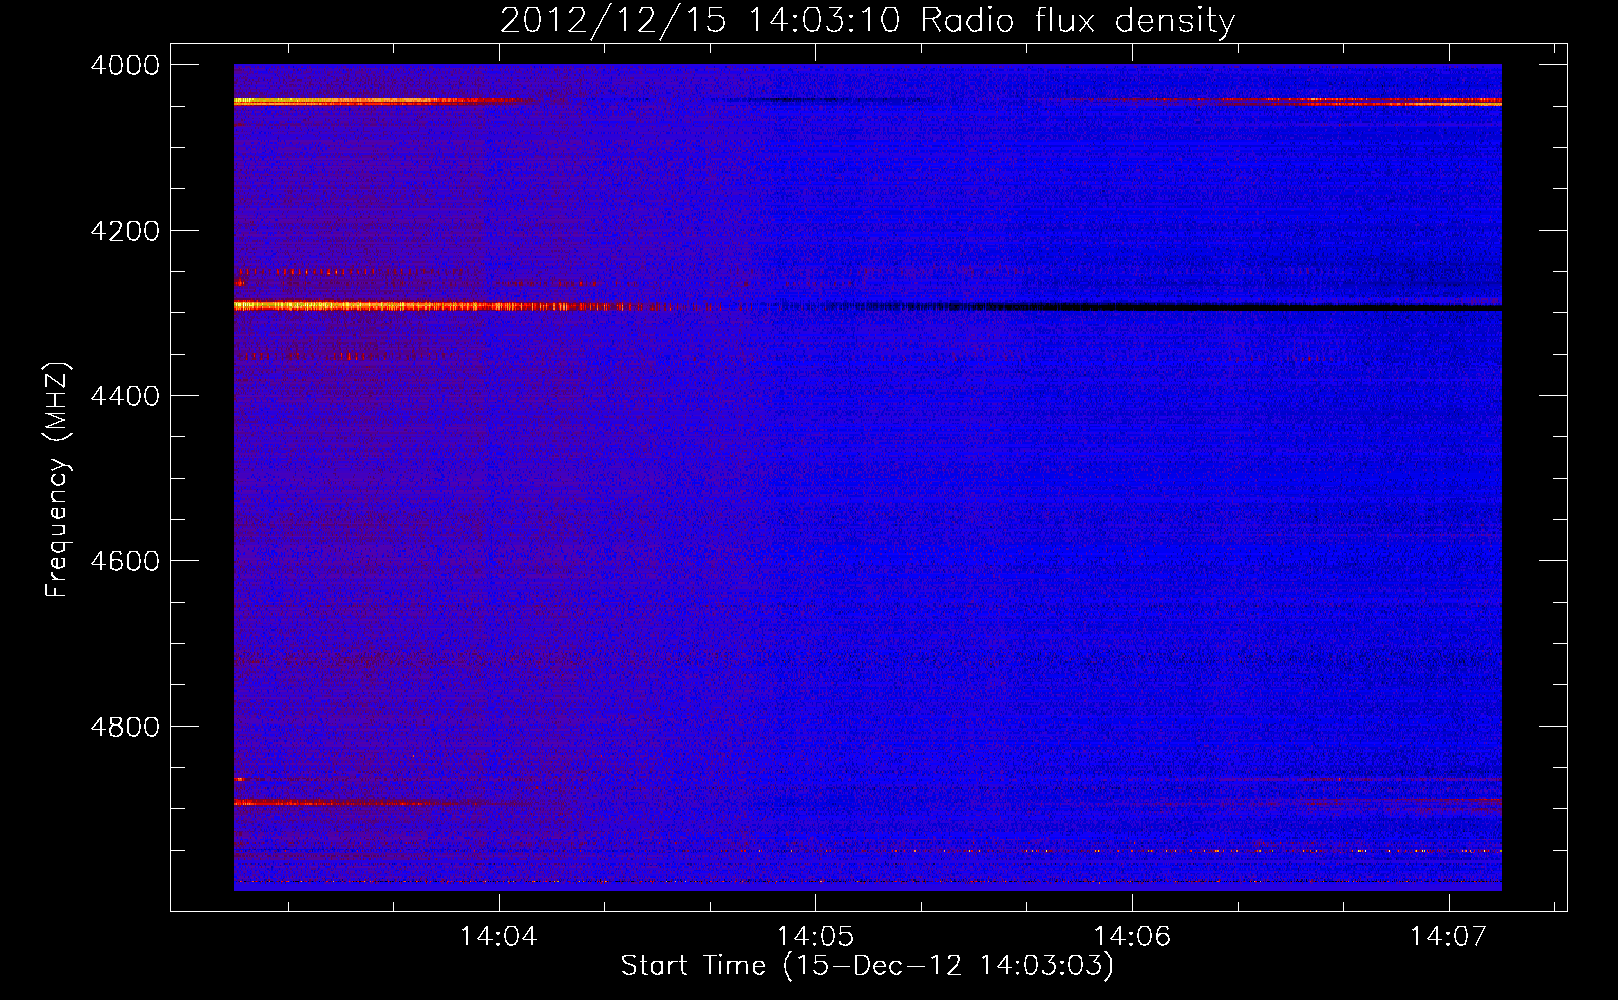Click the 4400 frequency tick label
This screenshot has width=1618, height=1000.
point(125,396)
